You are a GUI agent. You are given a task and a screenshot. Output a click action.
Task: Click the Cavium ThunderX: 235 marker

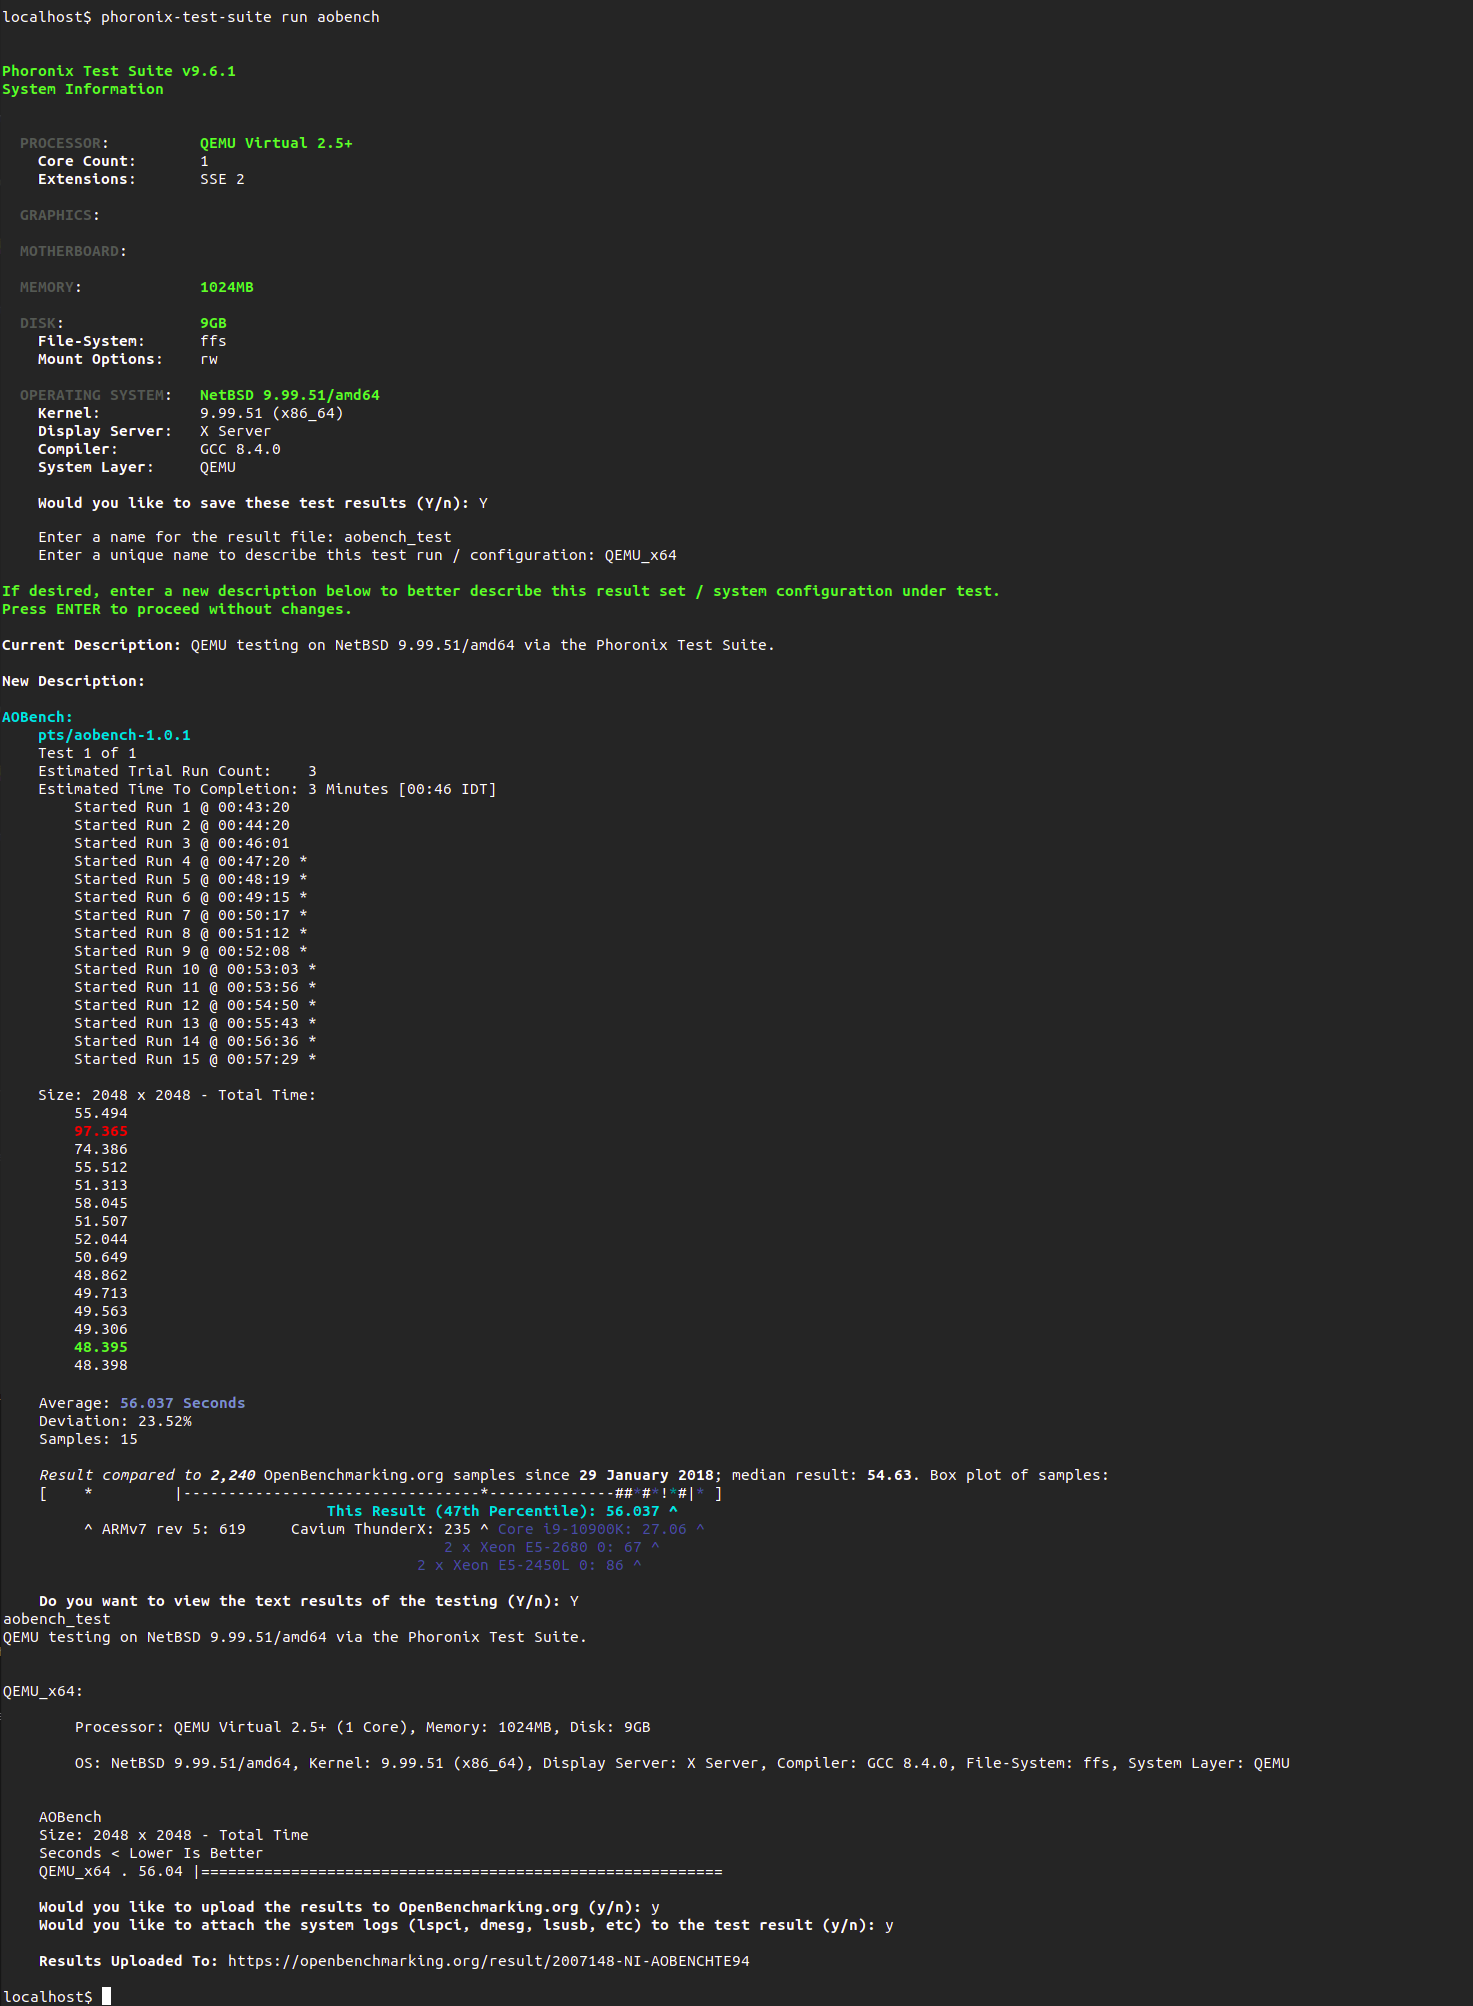[390, 1529]
